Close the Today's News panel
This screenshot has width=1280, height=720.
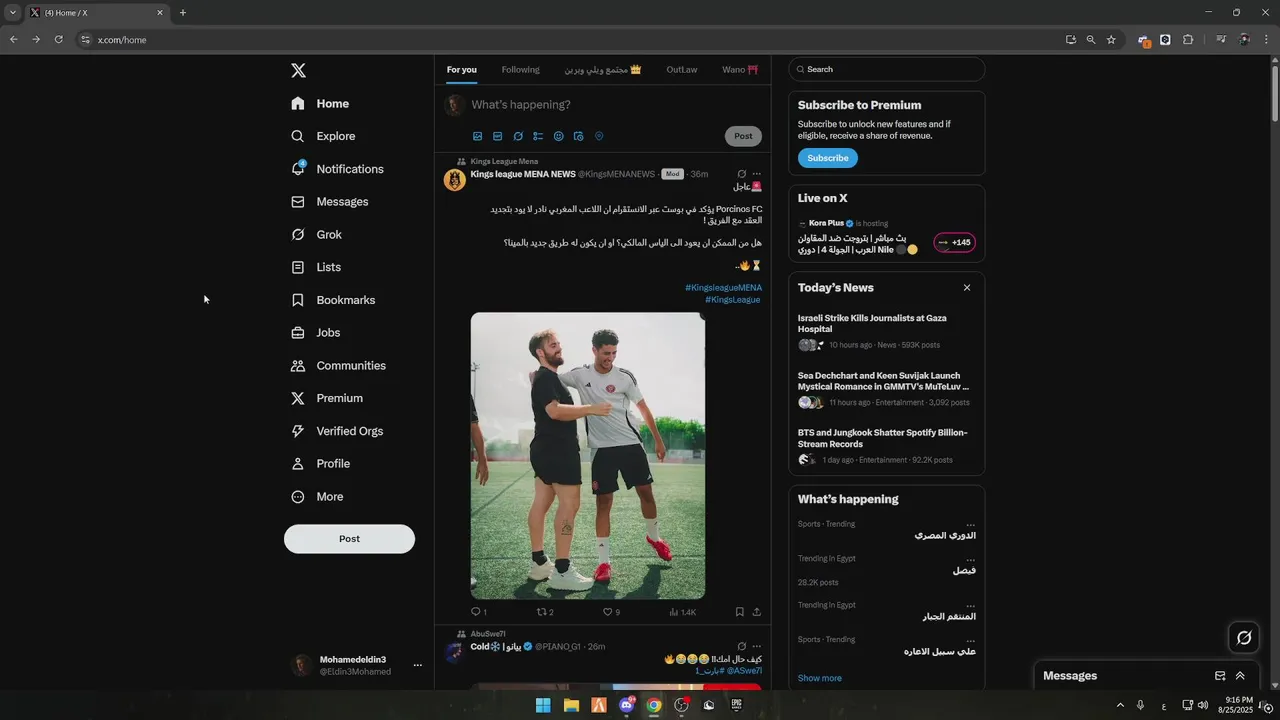coord(967,288)
